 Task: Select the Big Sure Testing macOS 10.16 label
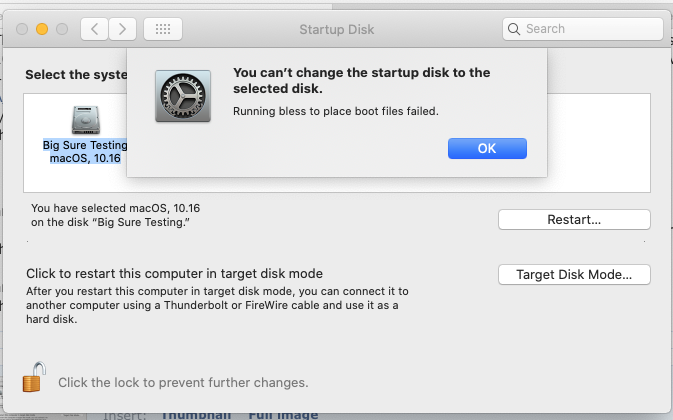point(85,151)
